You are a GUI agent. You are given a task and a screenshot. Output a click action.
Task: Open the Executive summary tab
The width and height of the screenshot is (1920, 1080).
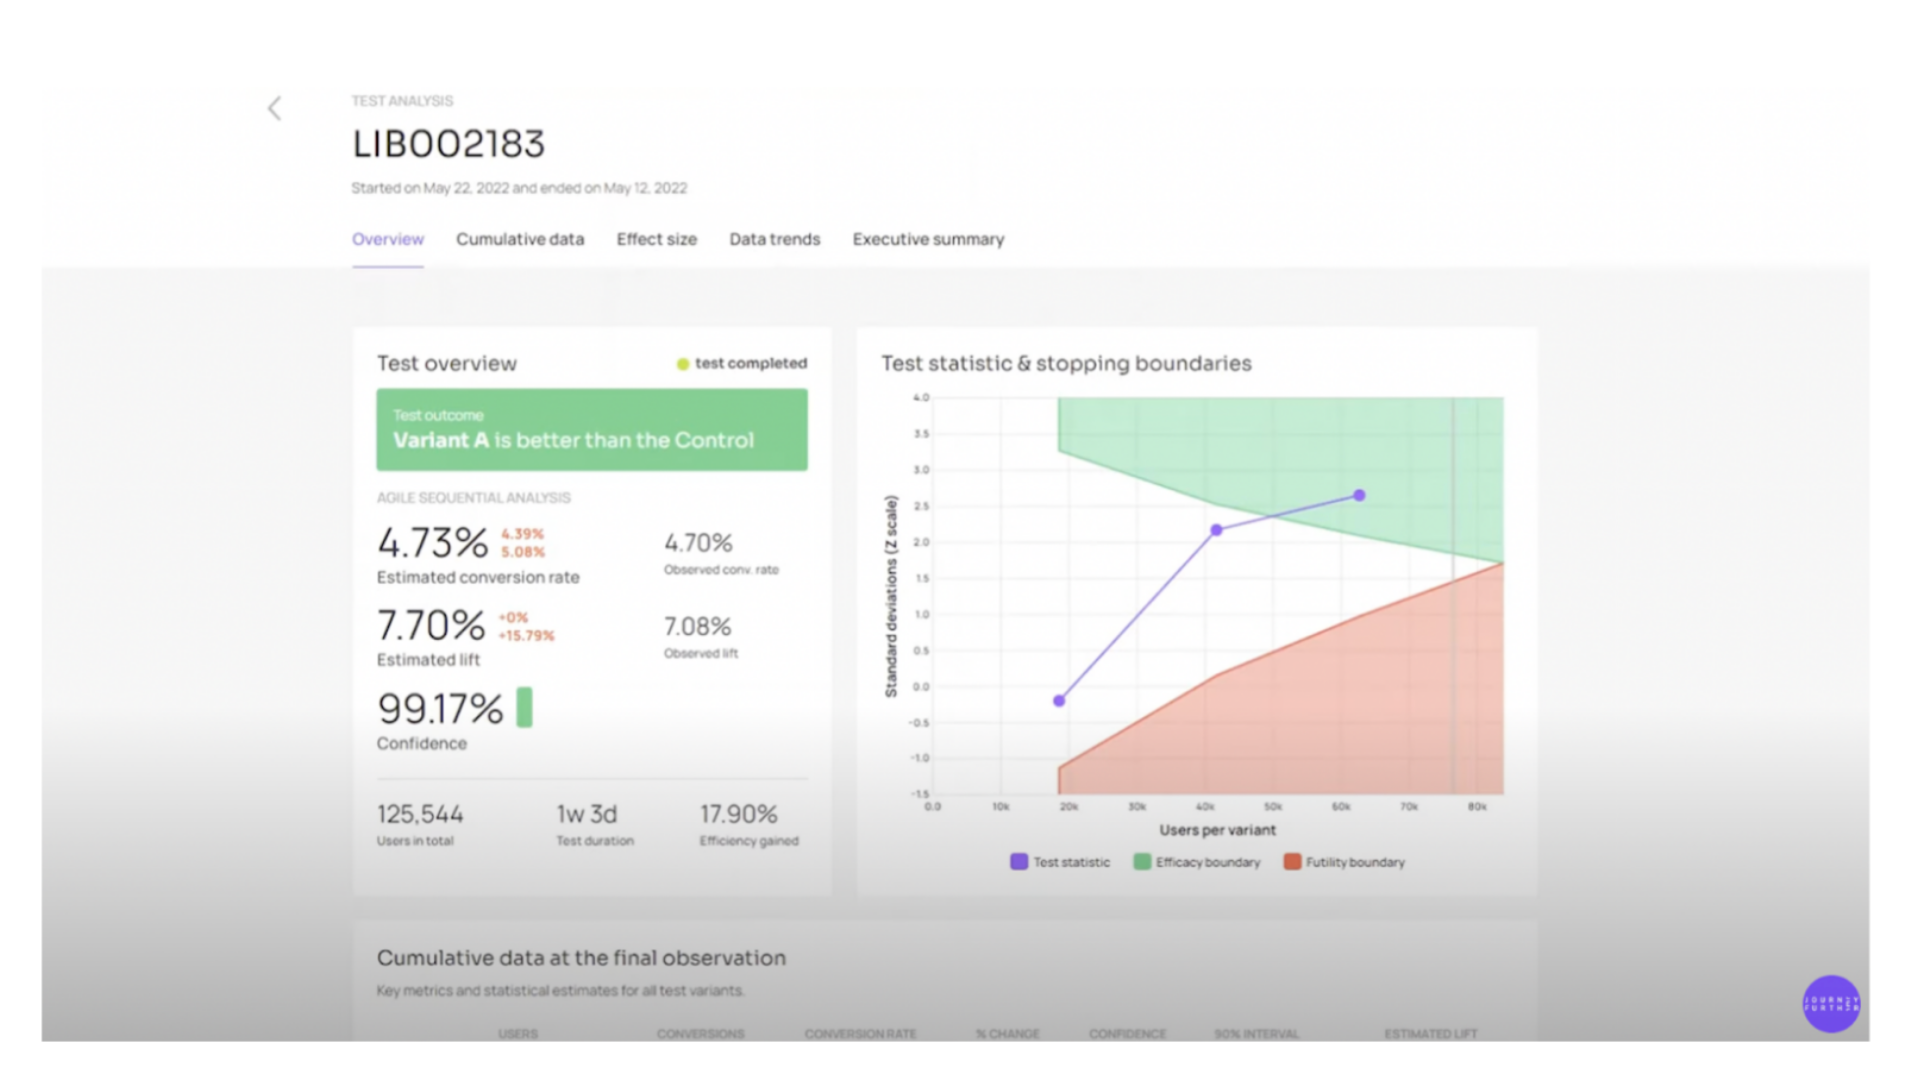tap(929, 239)
